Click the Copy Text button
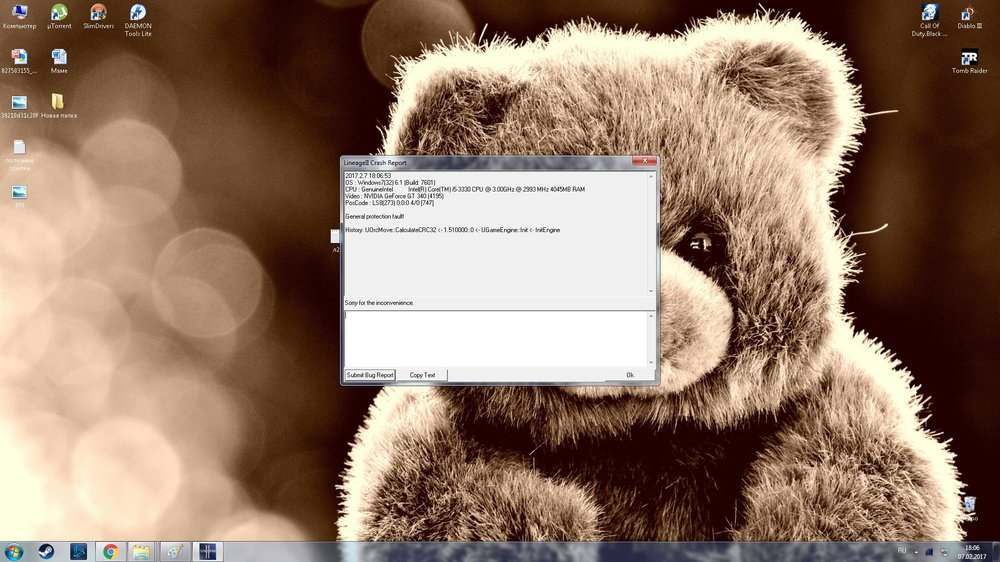The image size is (1000, 562). tap(422, 375)
